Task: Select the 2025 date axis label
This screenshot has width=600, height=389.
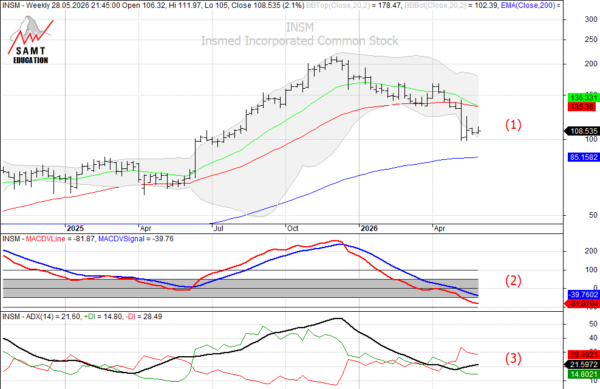Action: [75, 228]
